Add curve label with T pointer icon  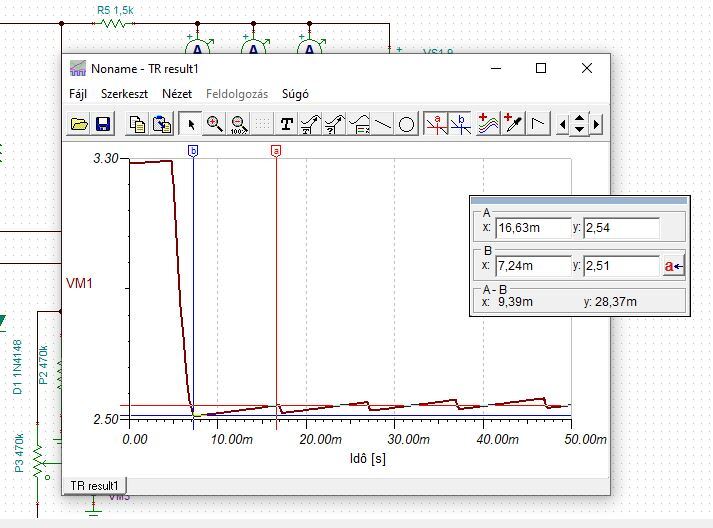point(310,124)
